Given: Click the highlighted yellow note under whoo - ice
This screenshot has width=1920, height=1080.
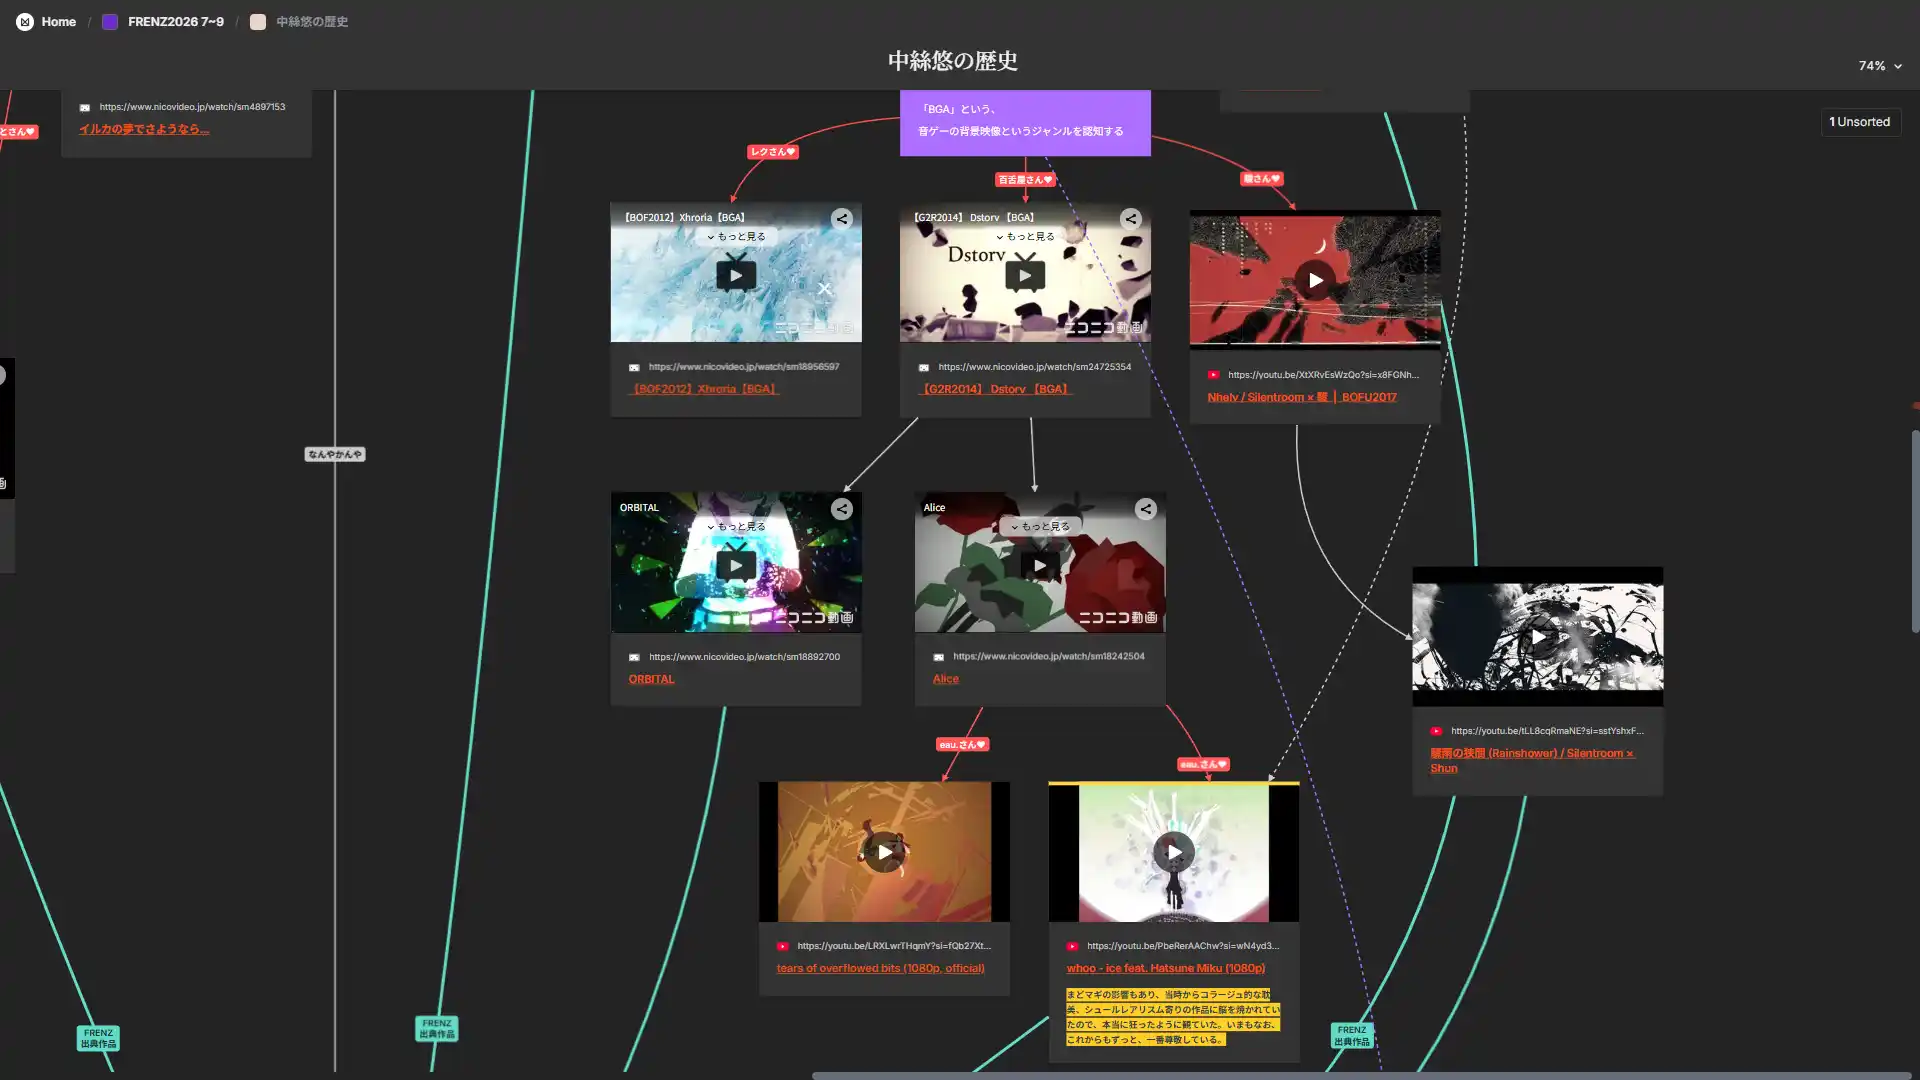Looking at the screenshot, I should 1173,1017.
